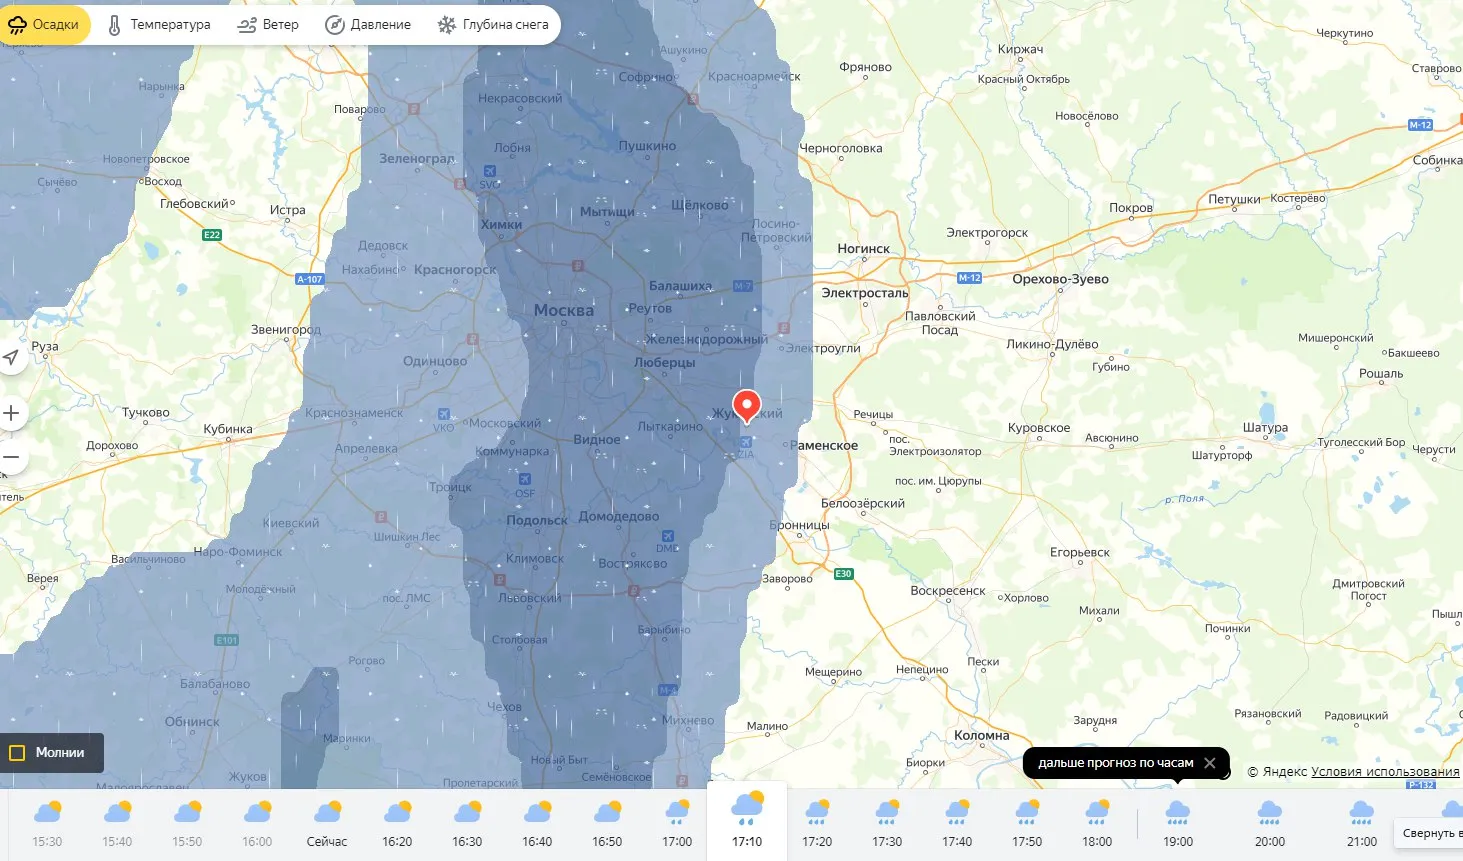The height and width of the screenshot is (861, 1463).
Task: Show the Глубина снега snow depth layer
Action: (x=493, y=25)
